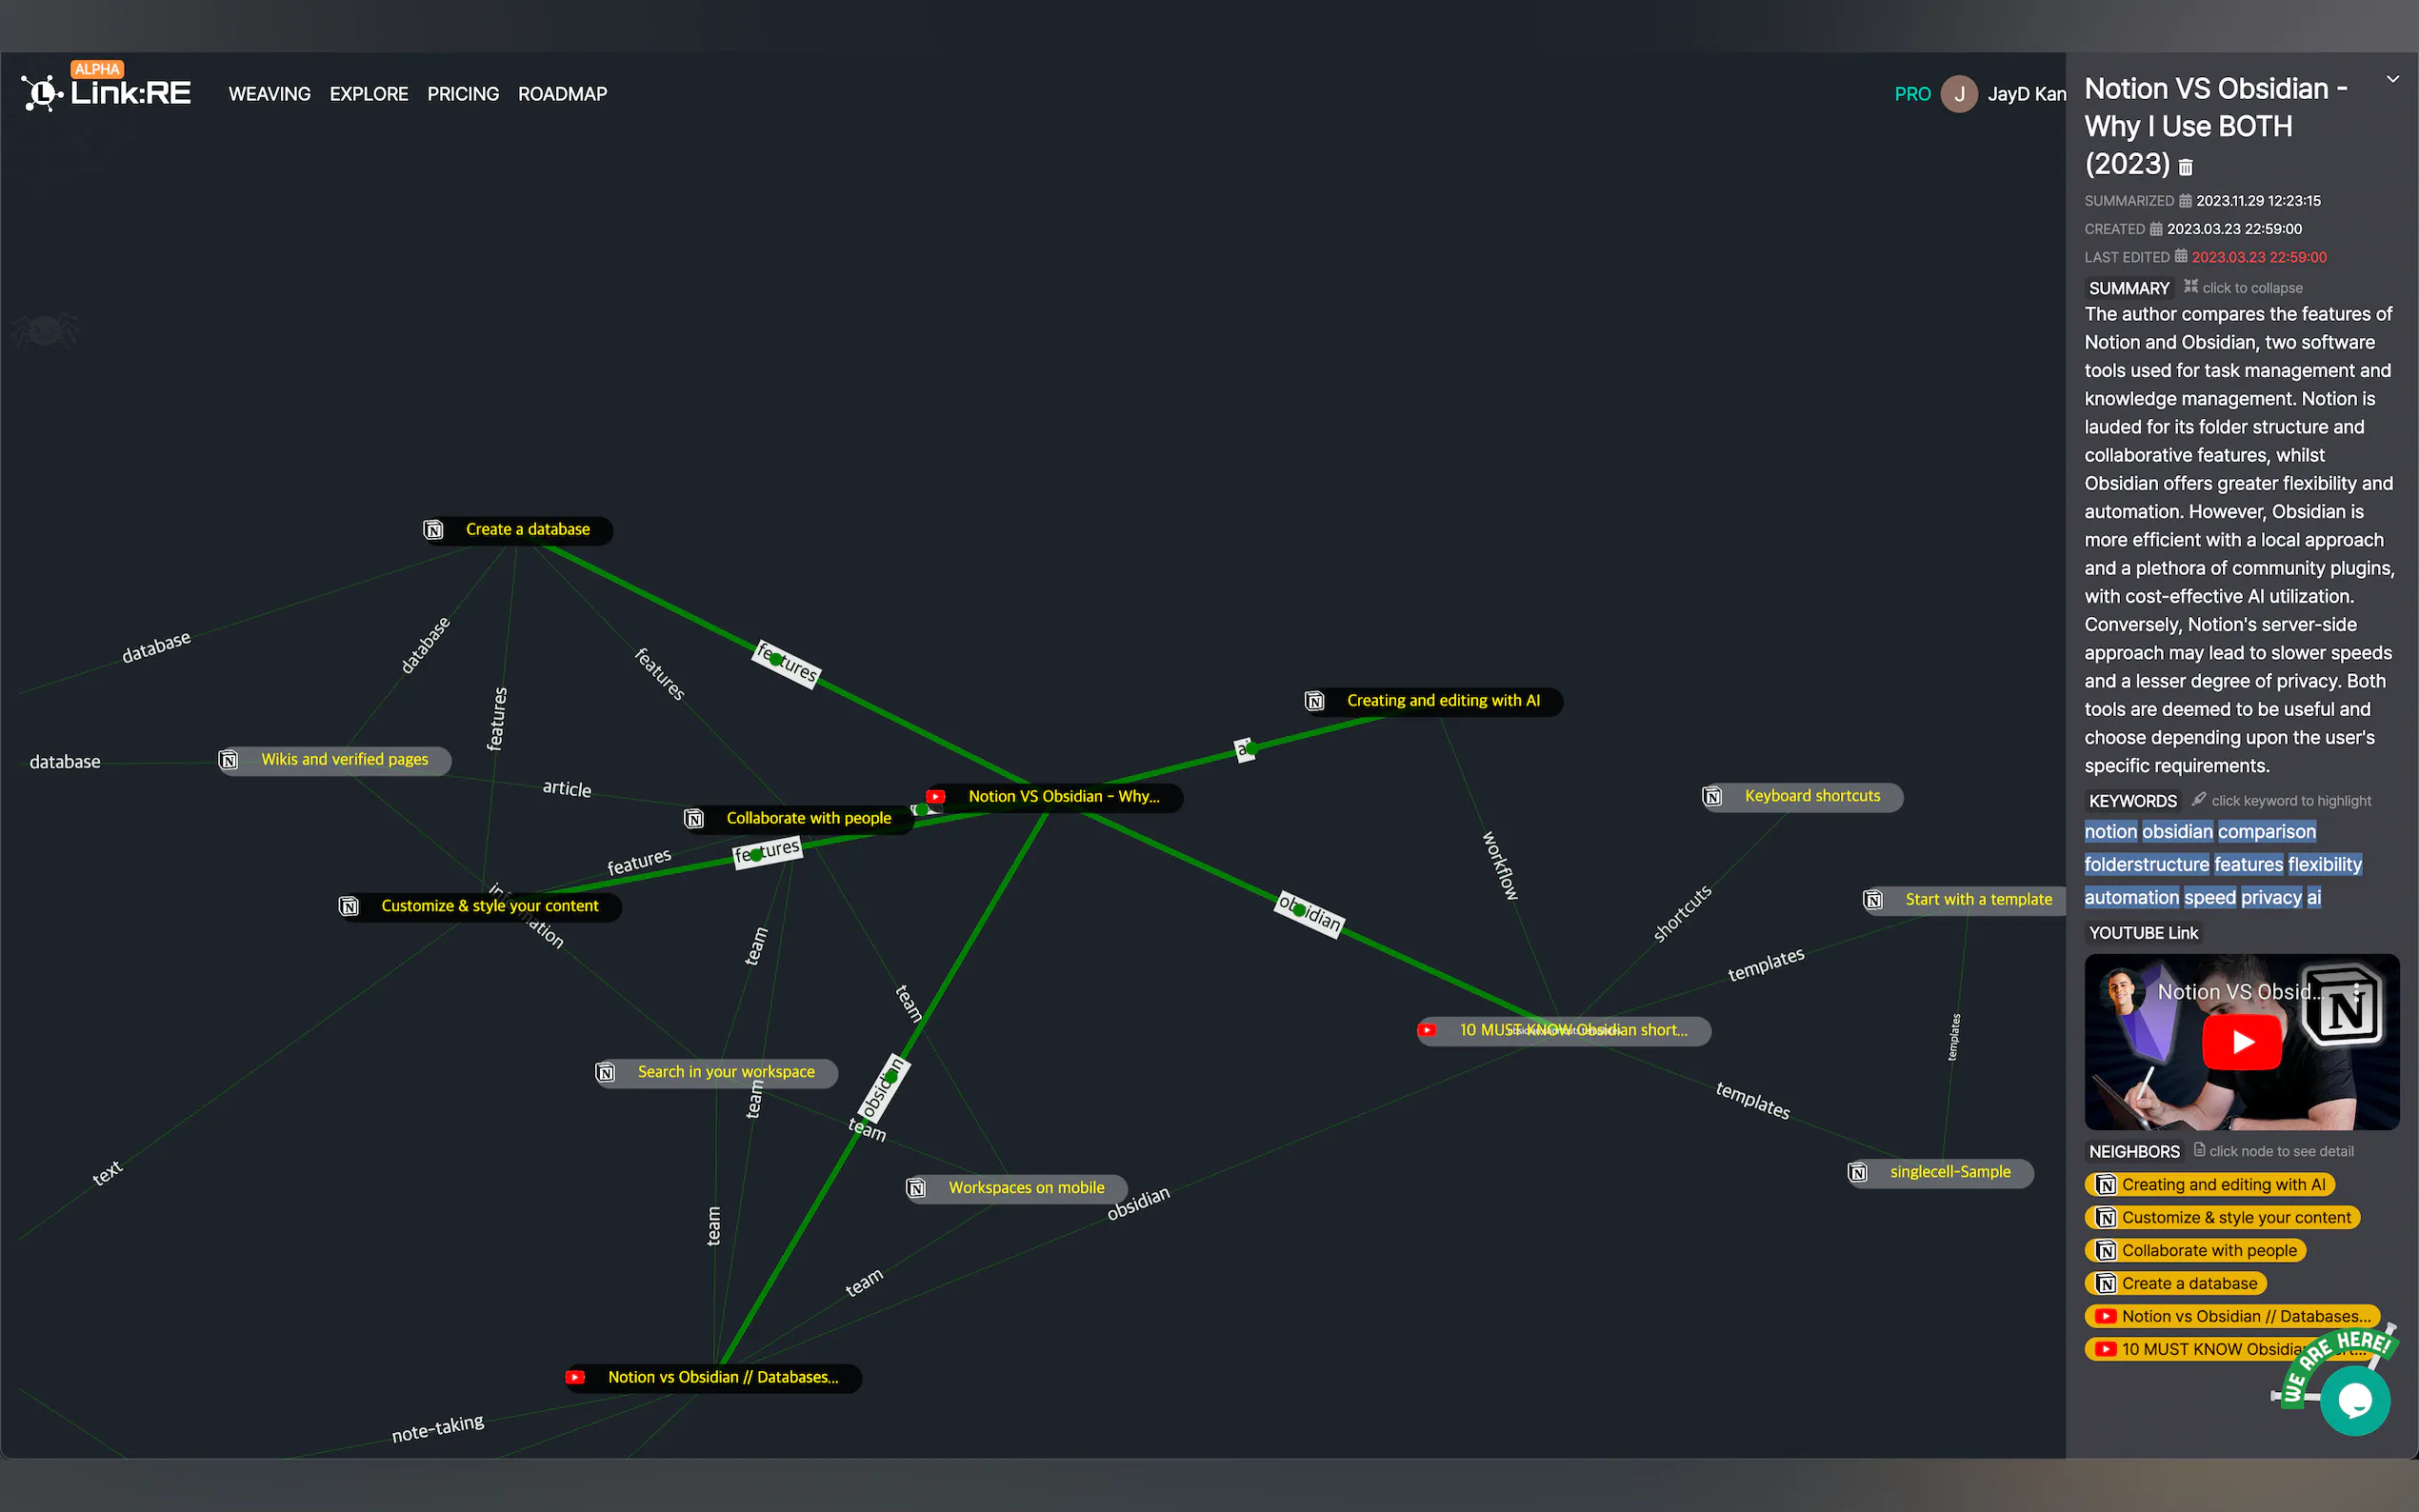
Task: Open the JayD Kan account menu
Action: (2025, 94)
